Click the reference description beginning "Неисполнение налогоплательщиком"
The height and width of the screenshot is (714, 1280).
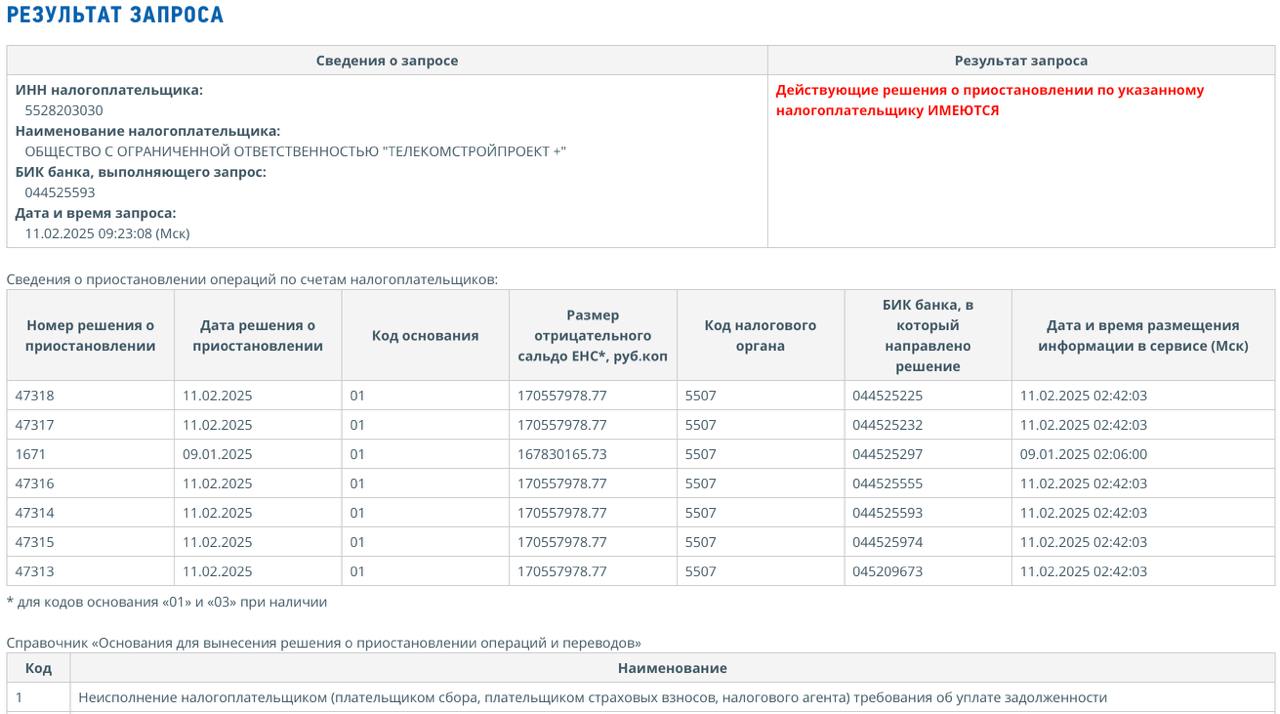tap(592, 697)
